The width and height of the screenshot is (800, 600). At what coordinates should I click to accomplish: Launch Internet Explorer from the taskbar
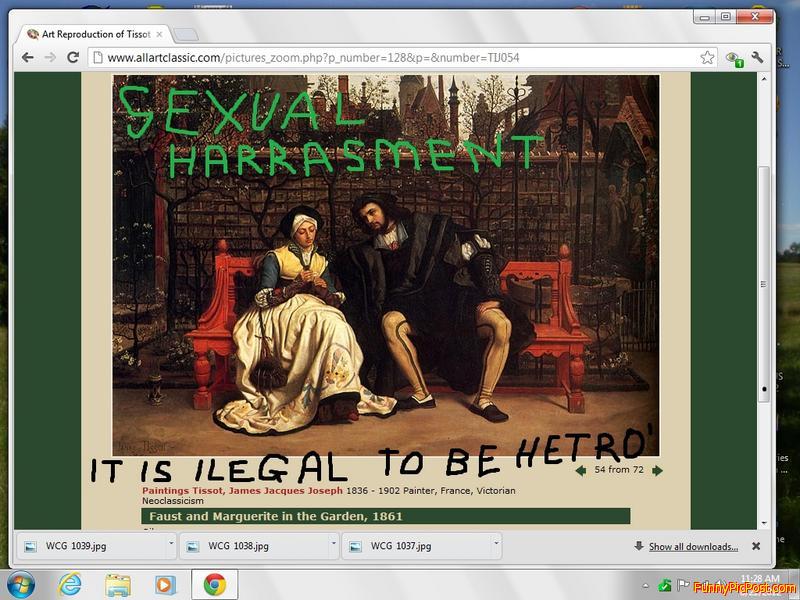[x=70, y=585]
